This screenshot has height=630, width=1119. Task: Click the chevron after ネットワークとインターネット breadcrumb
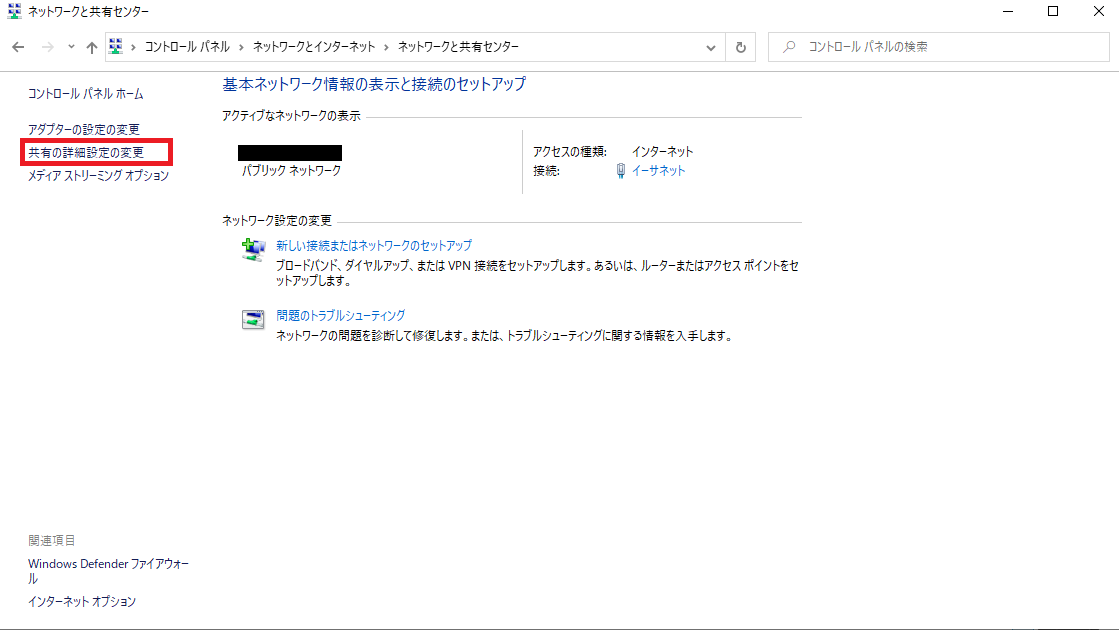tap(386, 47)
